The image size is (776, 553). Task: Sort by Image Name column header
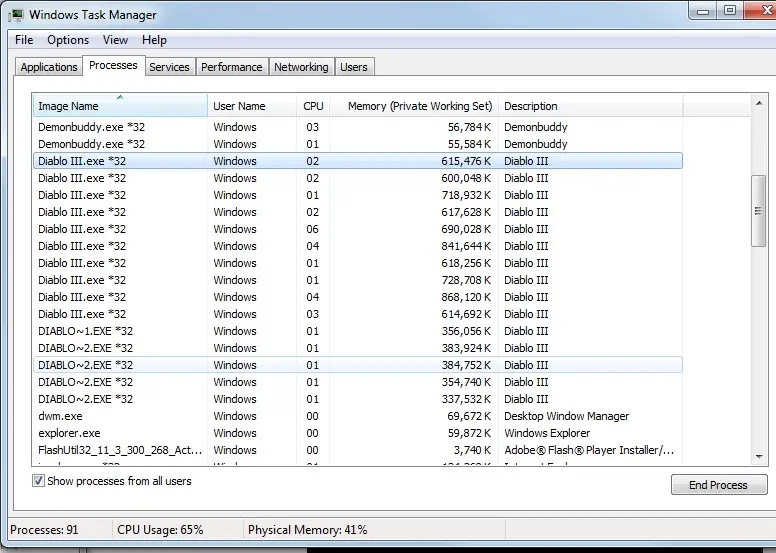point(120,105)
